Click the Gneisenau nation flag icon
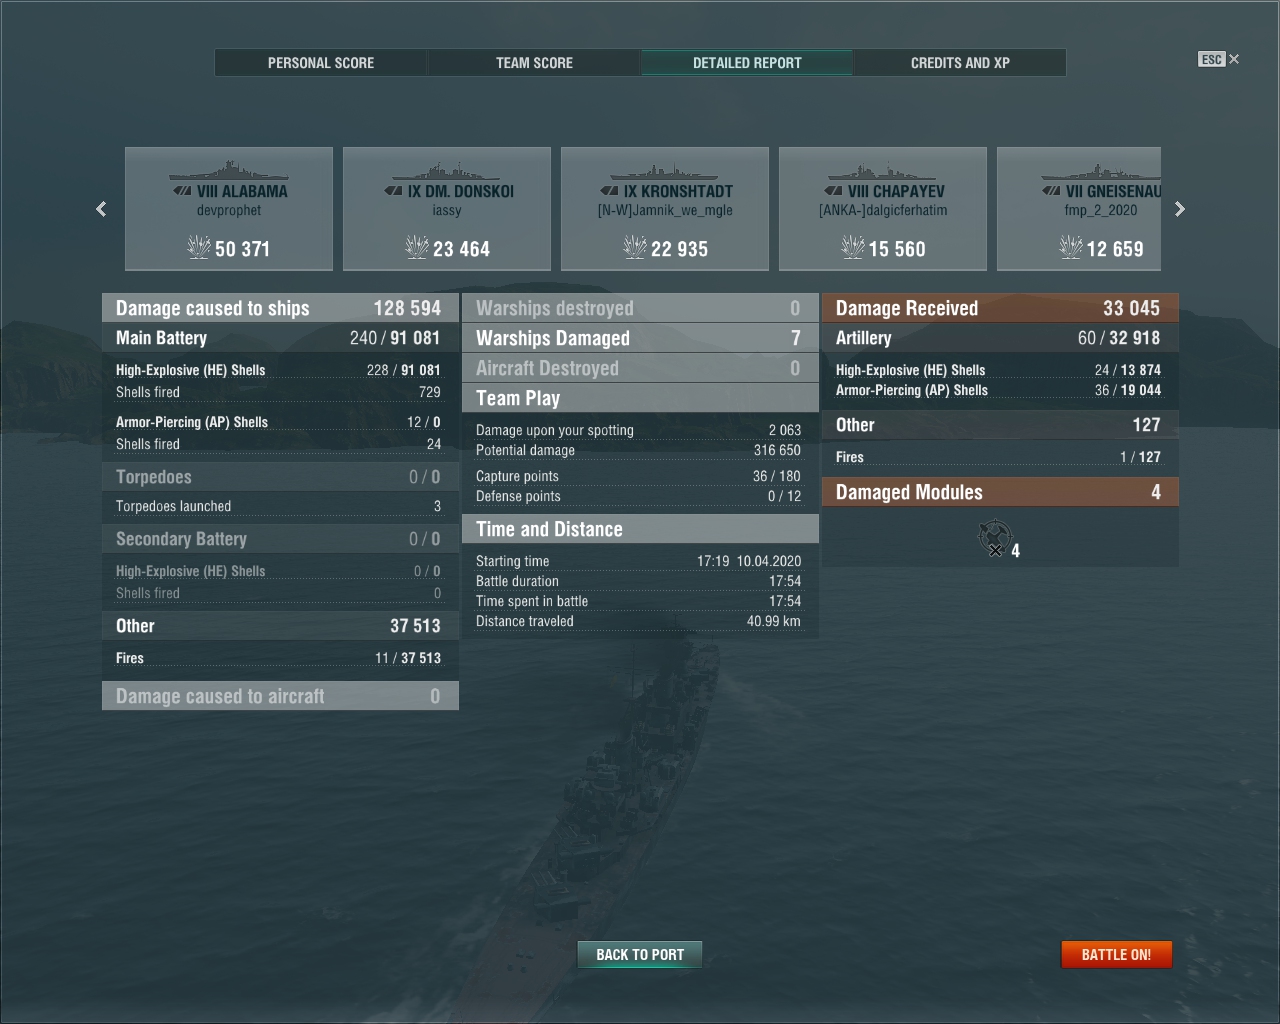 pyautogui.click(x=1051, y=191)
